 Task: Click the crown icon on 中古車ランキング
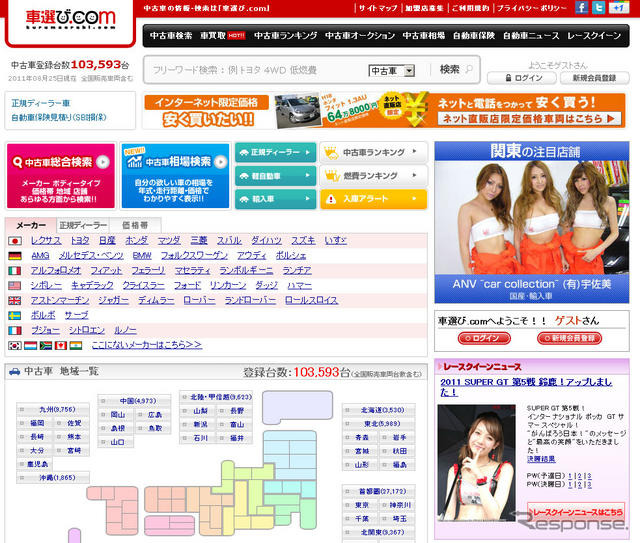point(331,153)
